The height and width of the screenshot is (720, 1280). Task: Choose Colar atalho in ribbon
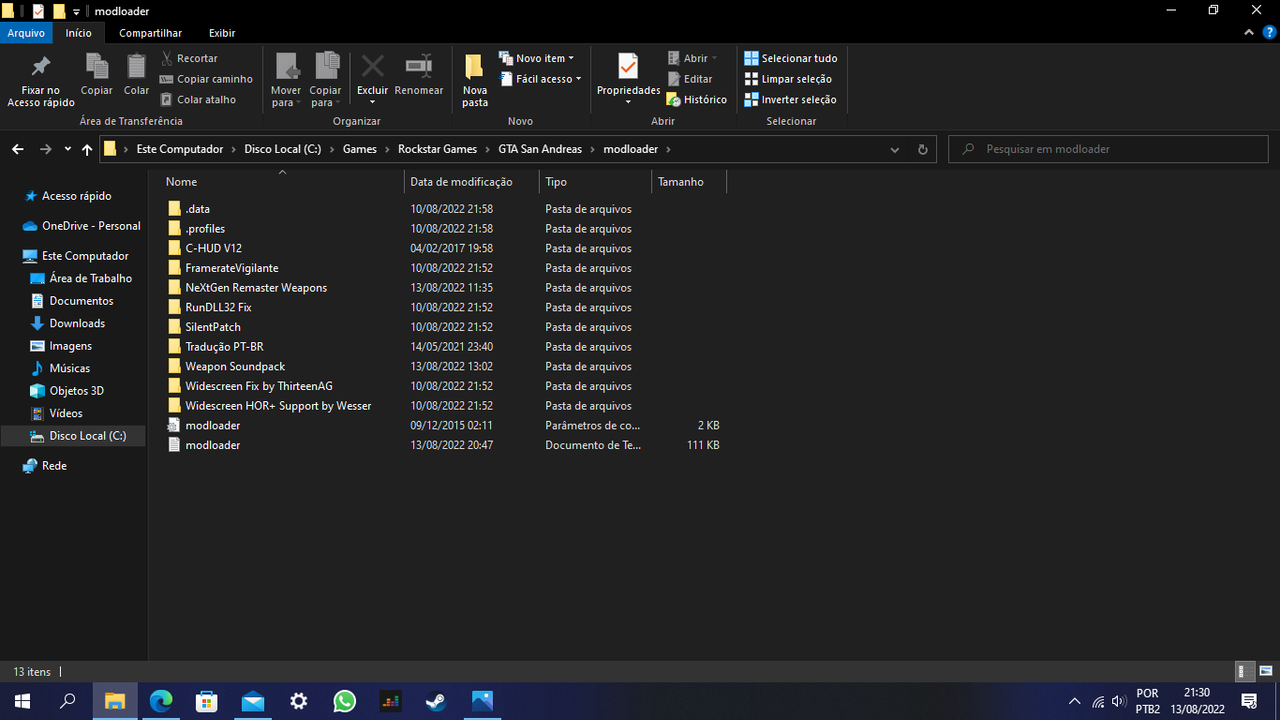pyautogui.click(x=198, y=99)
